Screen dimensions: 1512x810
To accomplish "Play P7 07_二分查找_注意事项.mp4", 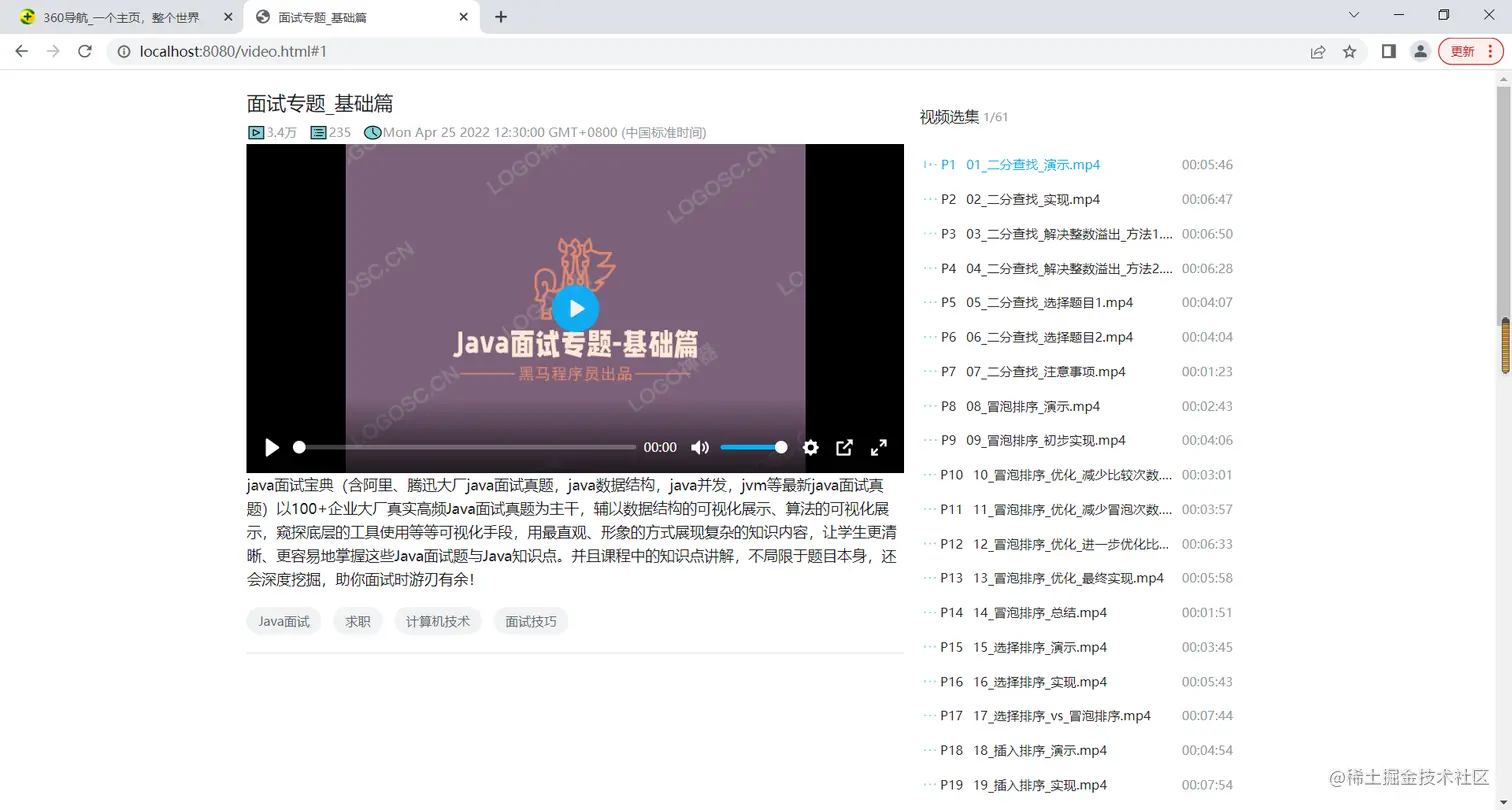I will point(1078,371).
